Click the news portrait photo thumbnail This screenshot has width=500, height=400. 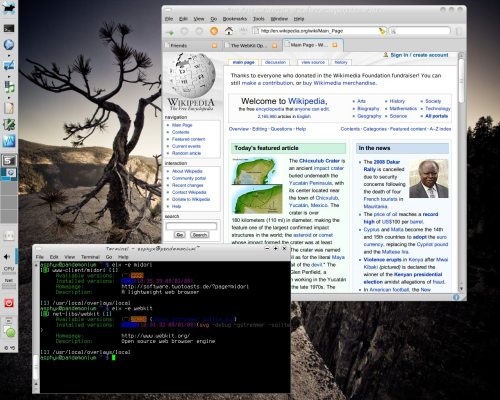[429, 179]
